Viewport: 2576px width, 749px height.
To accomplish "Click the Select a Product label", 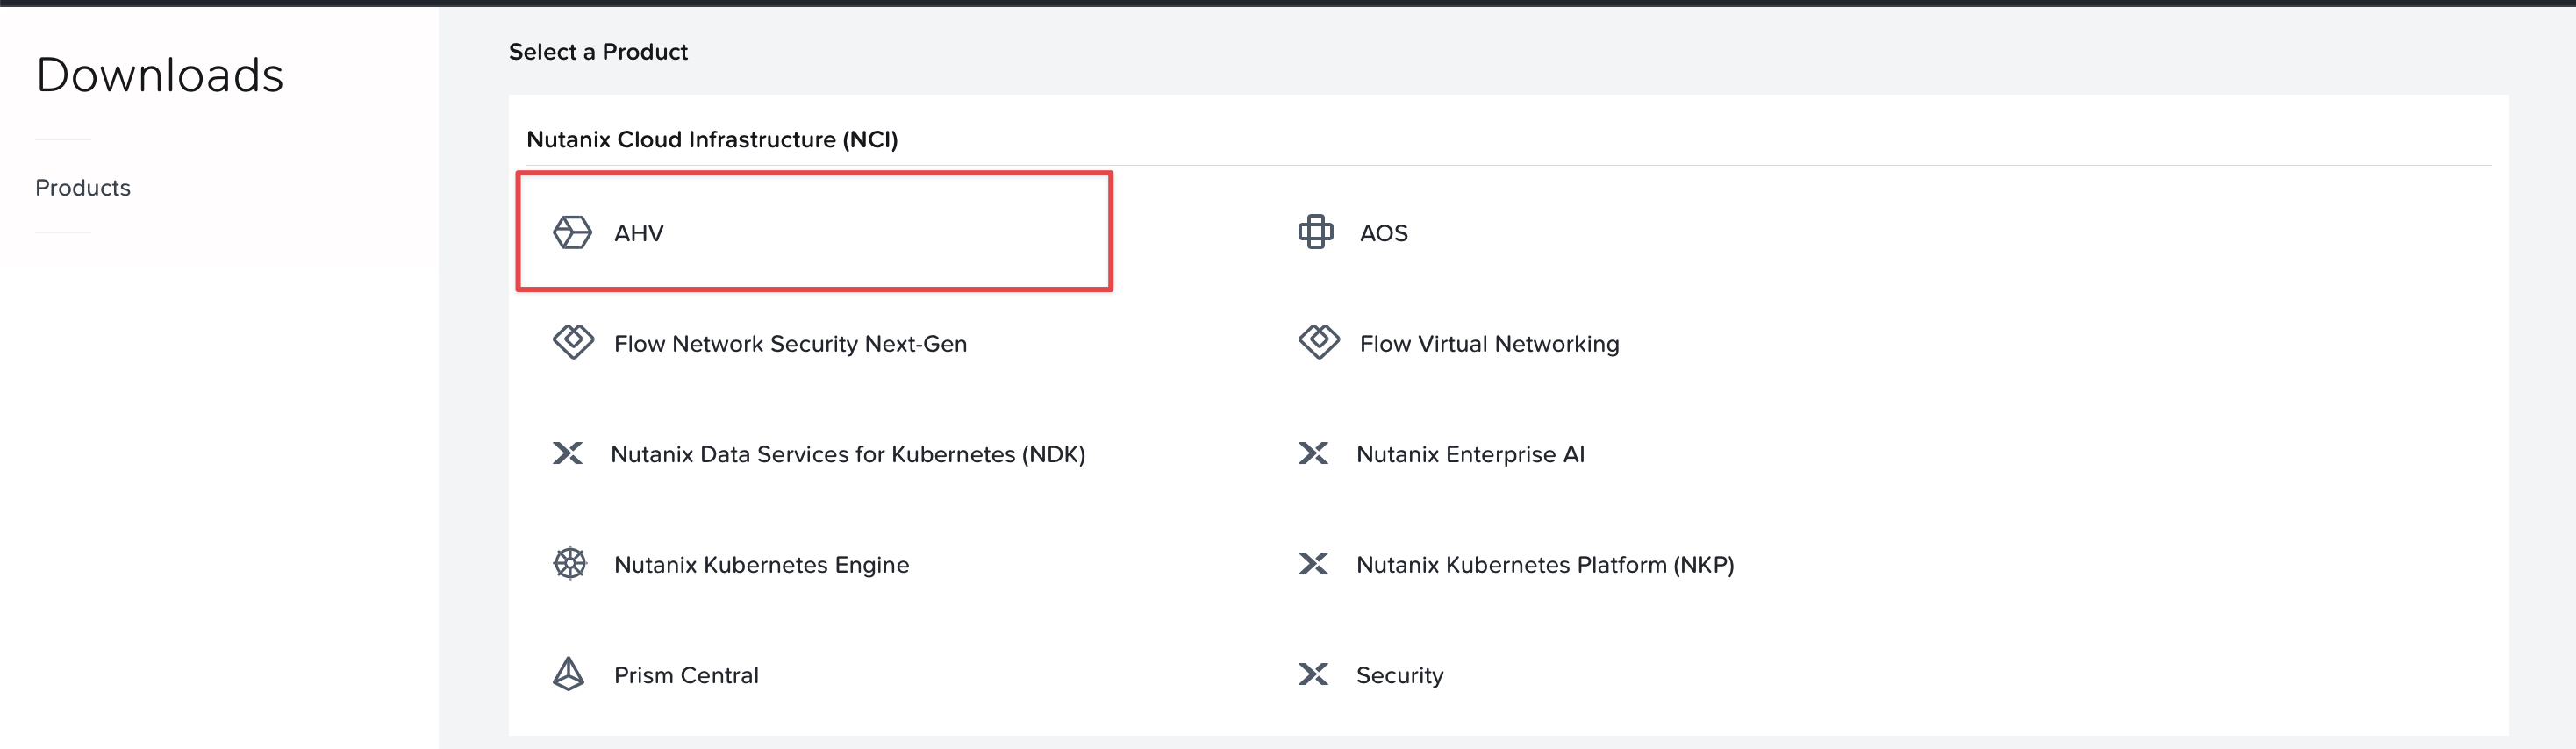I will pyautogui.click(x=598, y=52).
